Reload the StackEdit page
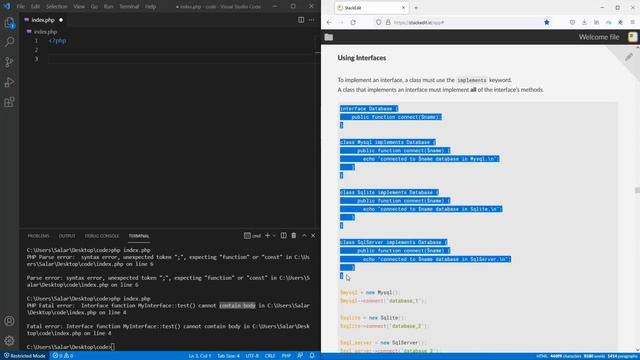This screenshot has height=360, width=640. pos(353,22)
